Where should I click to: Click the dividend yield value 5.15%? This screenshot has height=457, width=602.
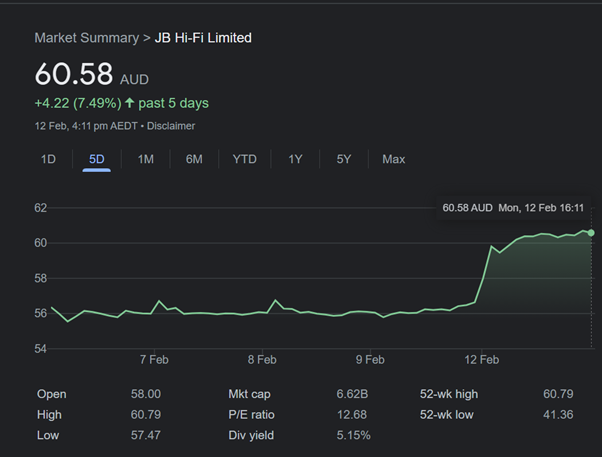[x=353, y=435]
